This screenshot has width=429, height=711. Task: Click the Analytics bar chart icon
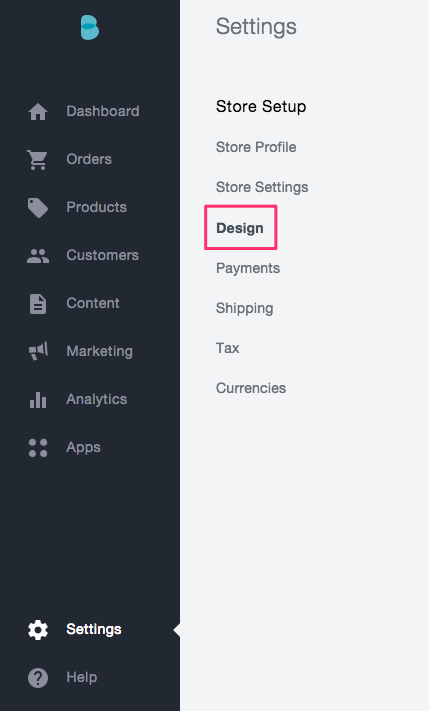(38, 400)
